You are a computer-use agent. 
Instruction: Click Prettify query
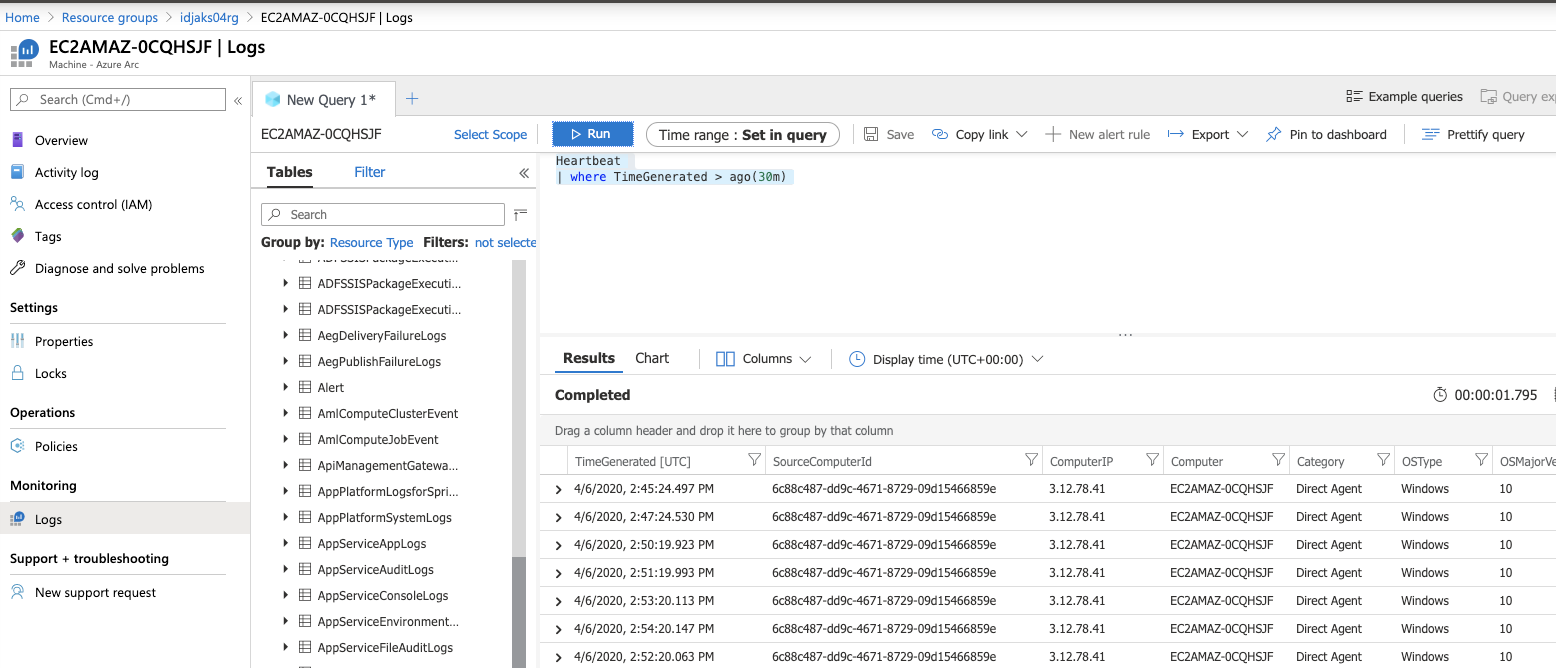pyautogui.click(x=1473, y=134)
